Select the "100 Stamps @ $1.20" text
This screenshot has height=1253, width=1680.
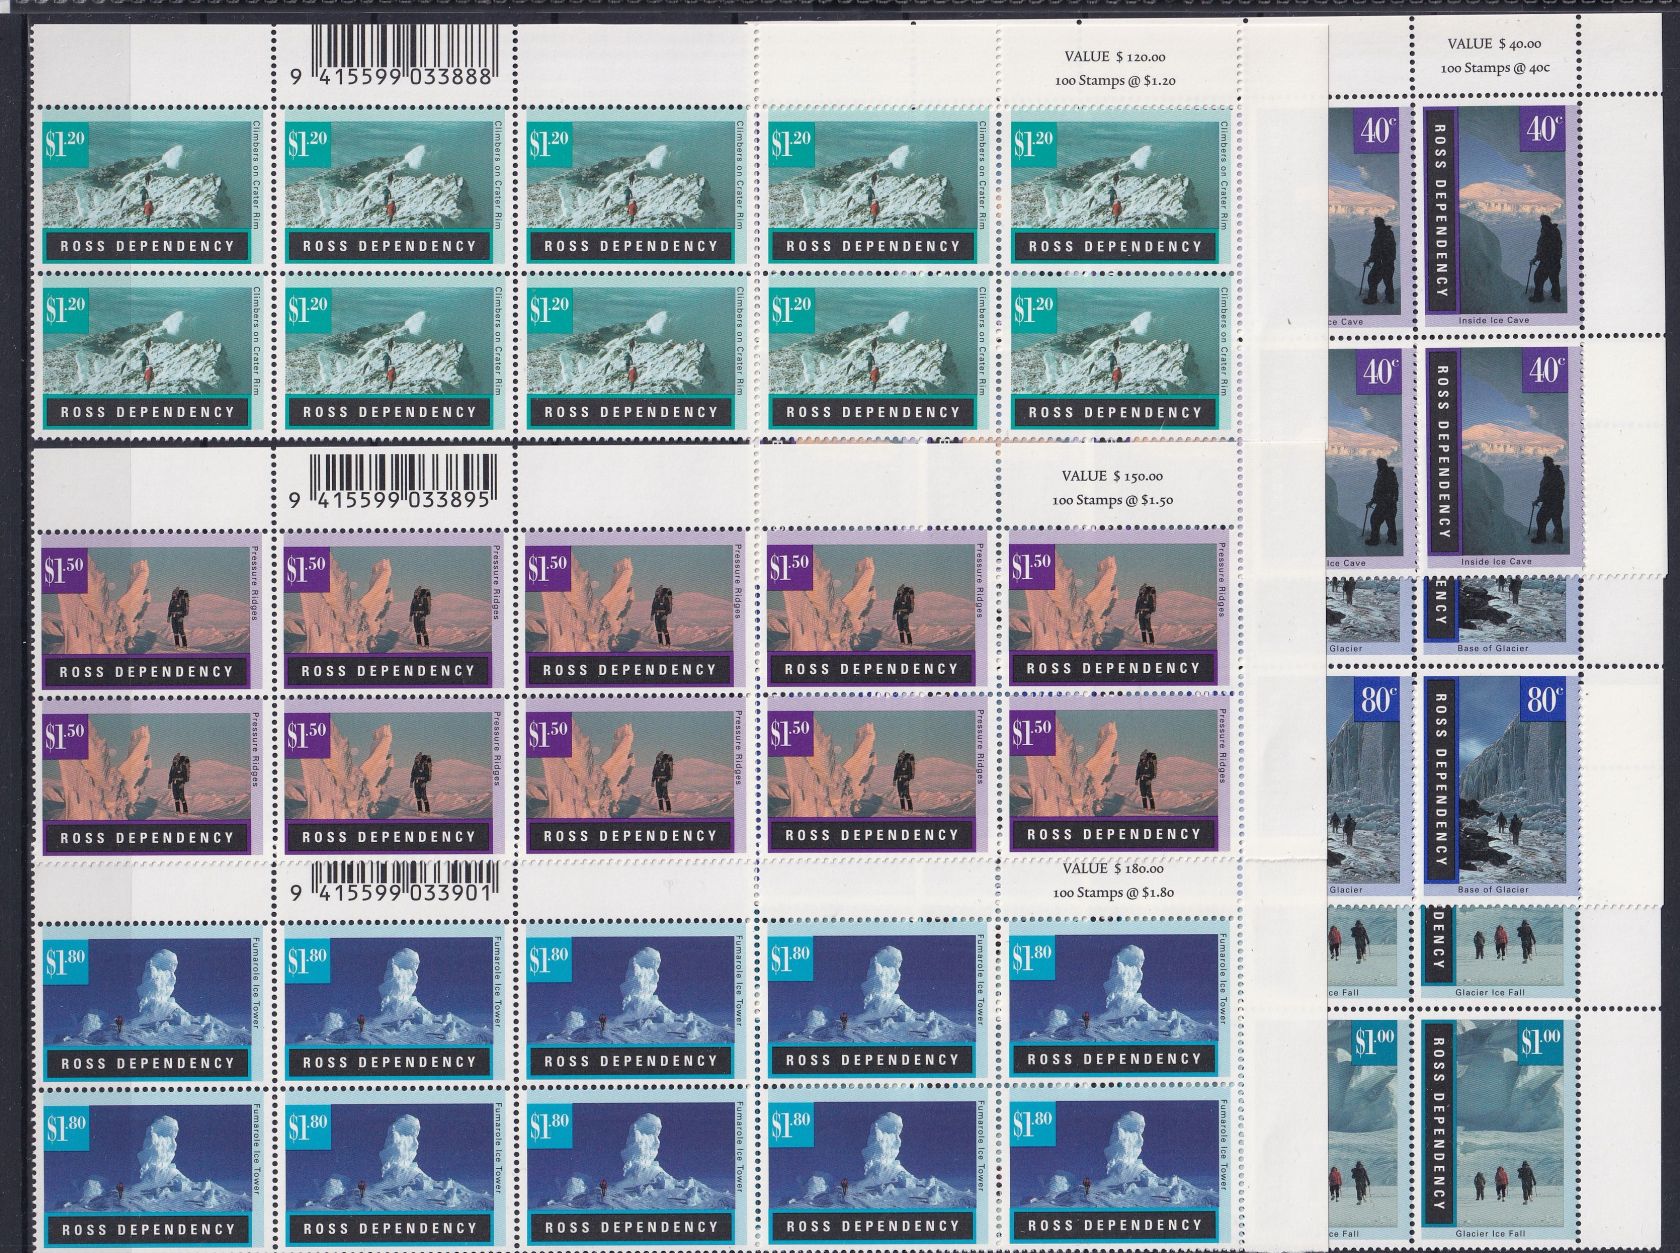pos(1115,81)
